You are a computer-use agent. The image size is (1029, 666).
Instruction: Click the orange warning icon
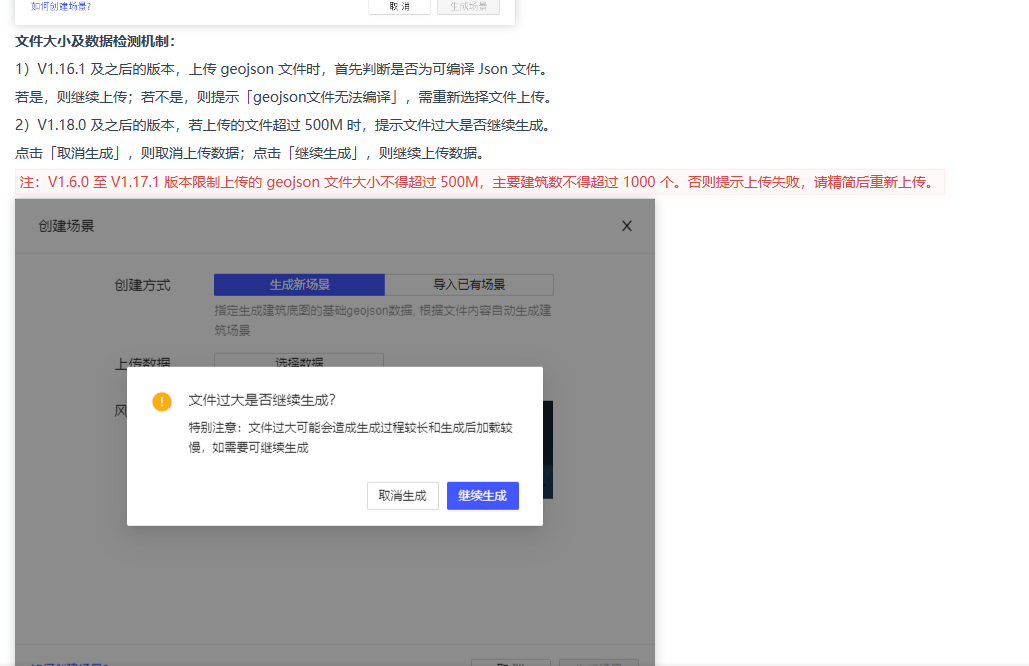[161, 401]
